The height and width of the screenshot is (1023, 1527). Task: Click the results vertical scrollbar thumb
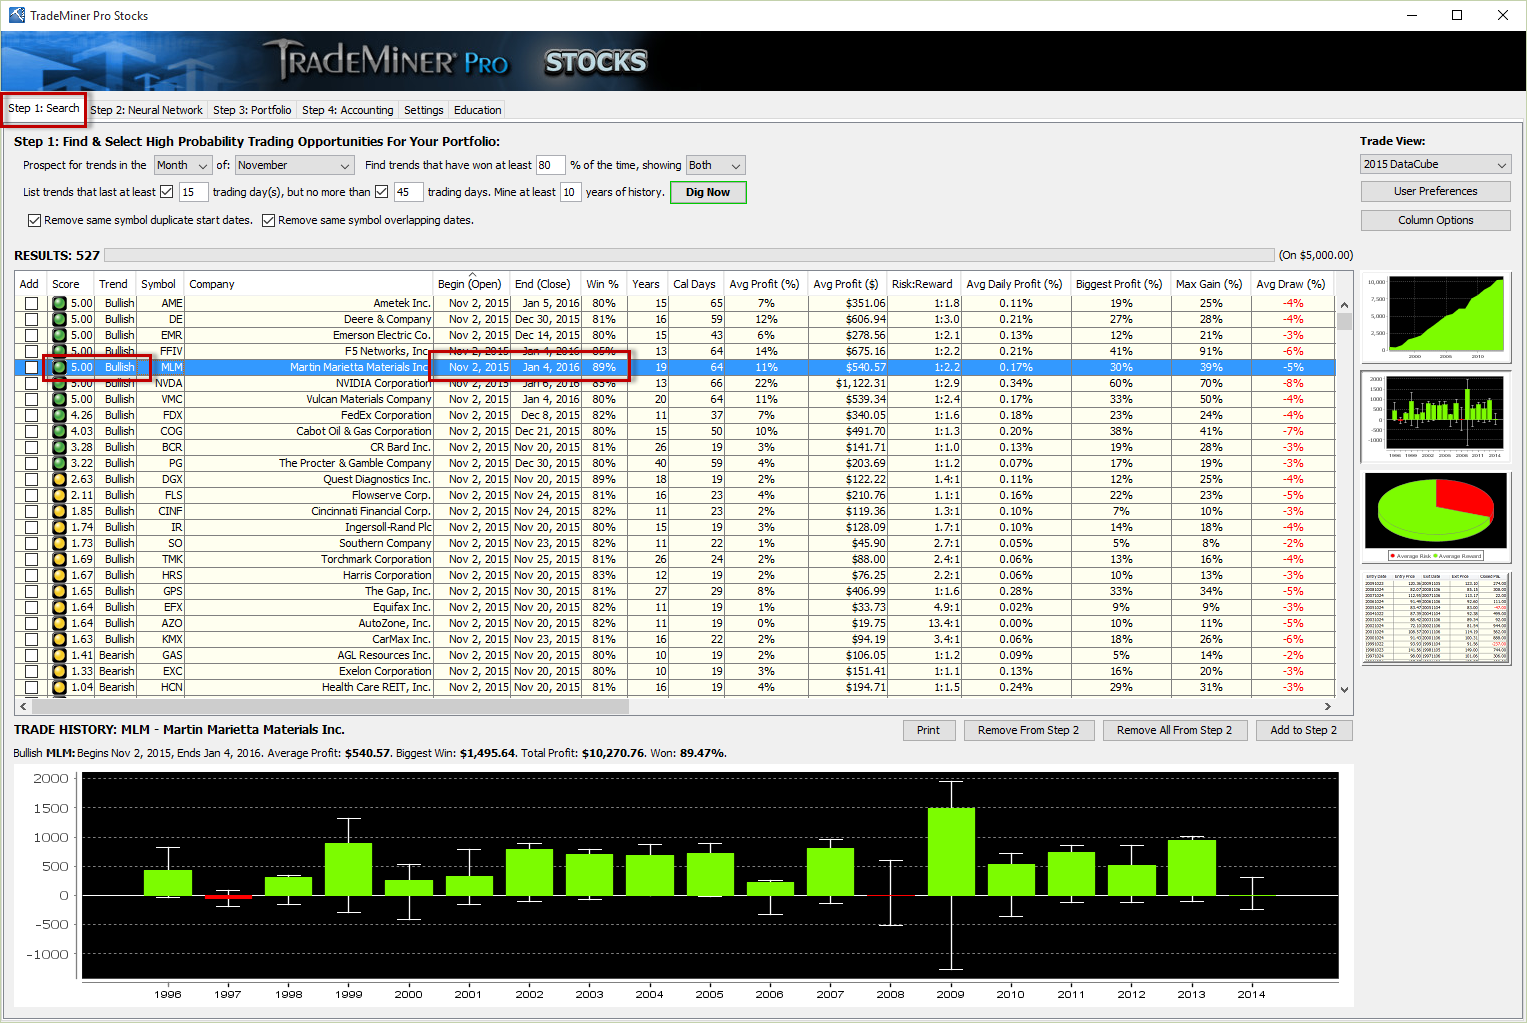1344,321
